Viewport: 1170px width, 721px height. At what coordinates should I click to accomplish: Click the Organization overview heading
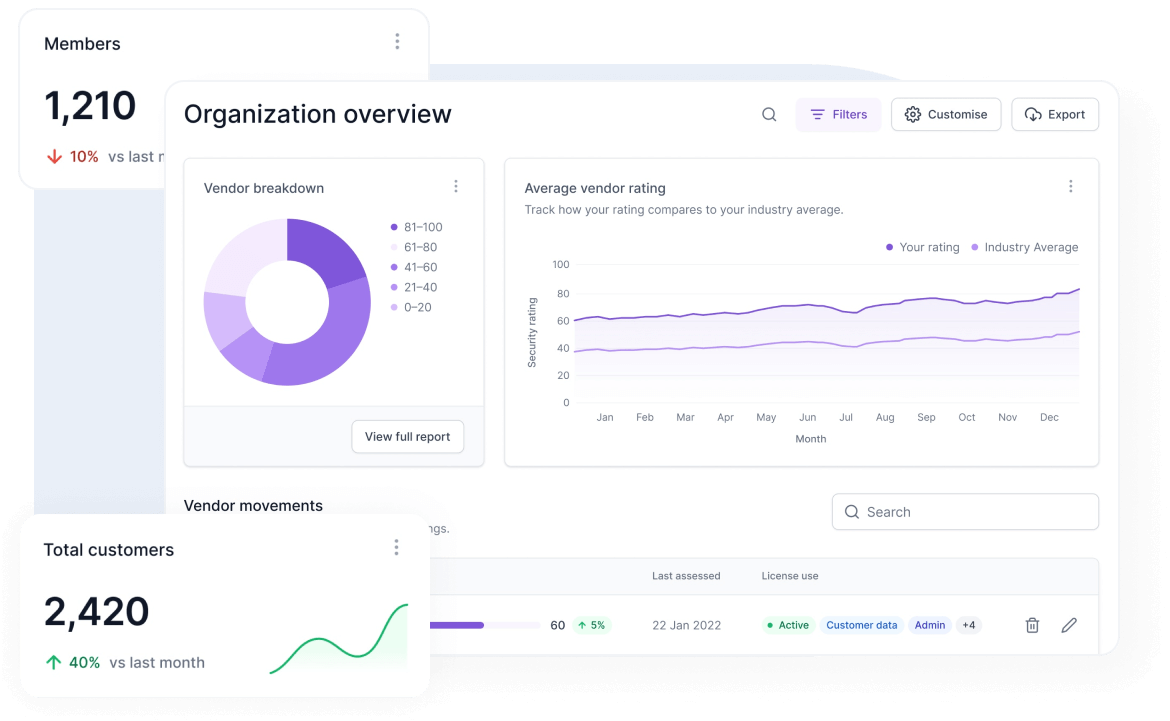pos(318,114)
